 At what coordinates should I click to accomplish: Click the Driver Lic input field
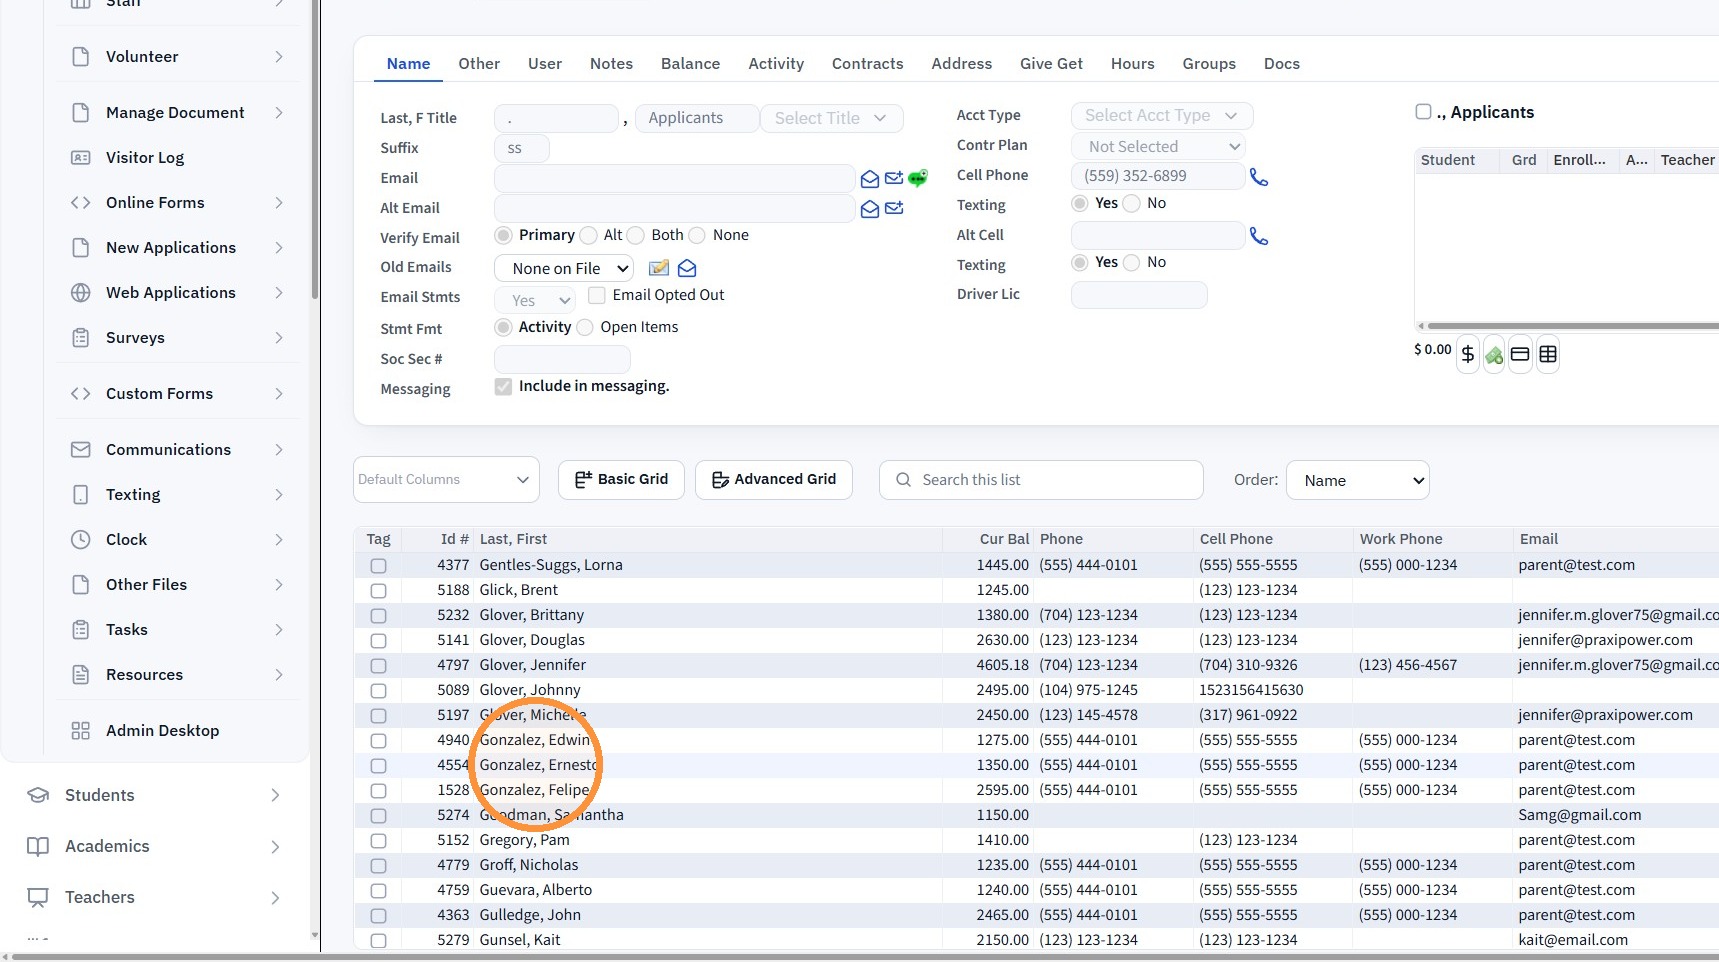(1139, 295)
